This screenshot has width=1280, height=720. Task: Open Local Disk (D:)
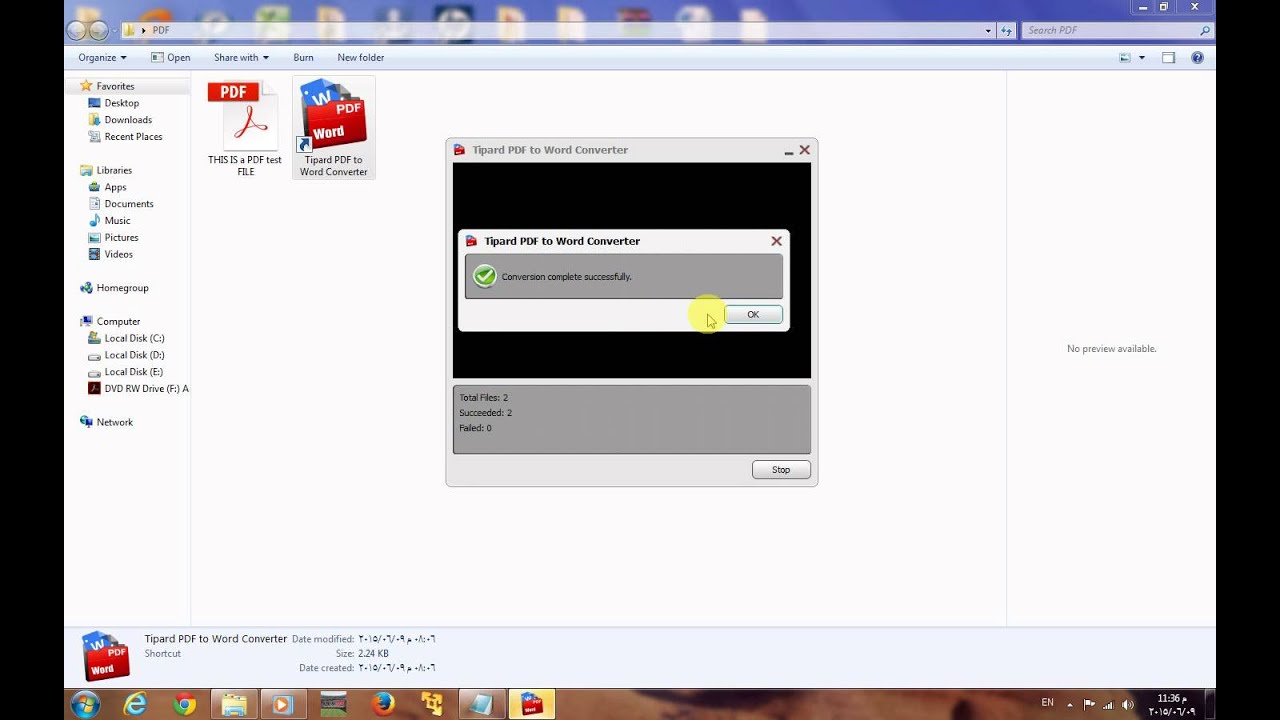tap(134, 355)
